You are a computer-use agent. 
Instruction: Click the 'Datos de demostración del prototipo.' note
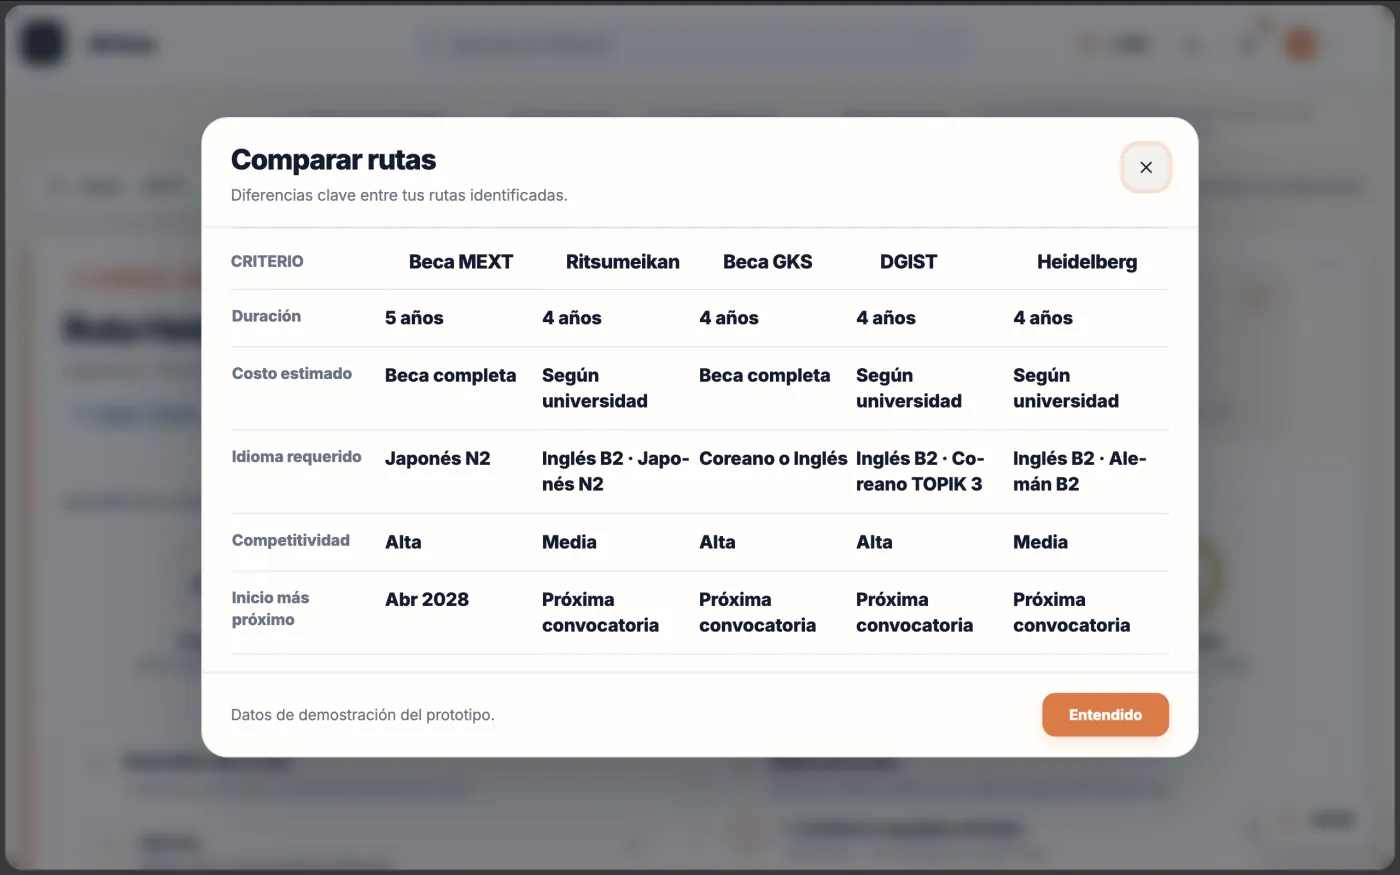click(x=363, y=715)
